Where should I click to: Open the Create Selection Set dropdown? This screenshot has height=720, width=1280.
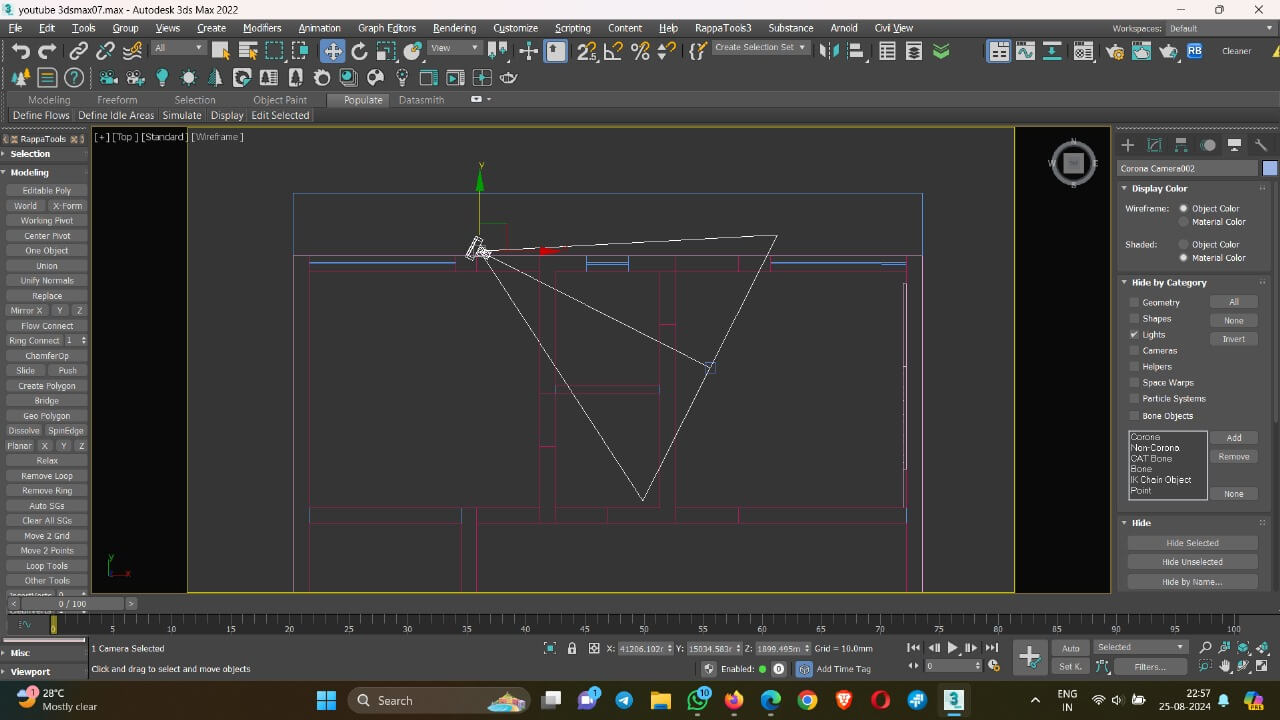pos(761,48)
